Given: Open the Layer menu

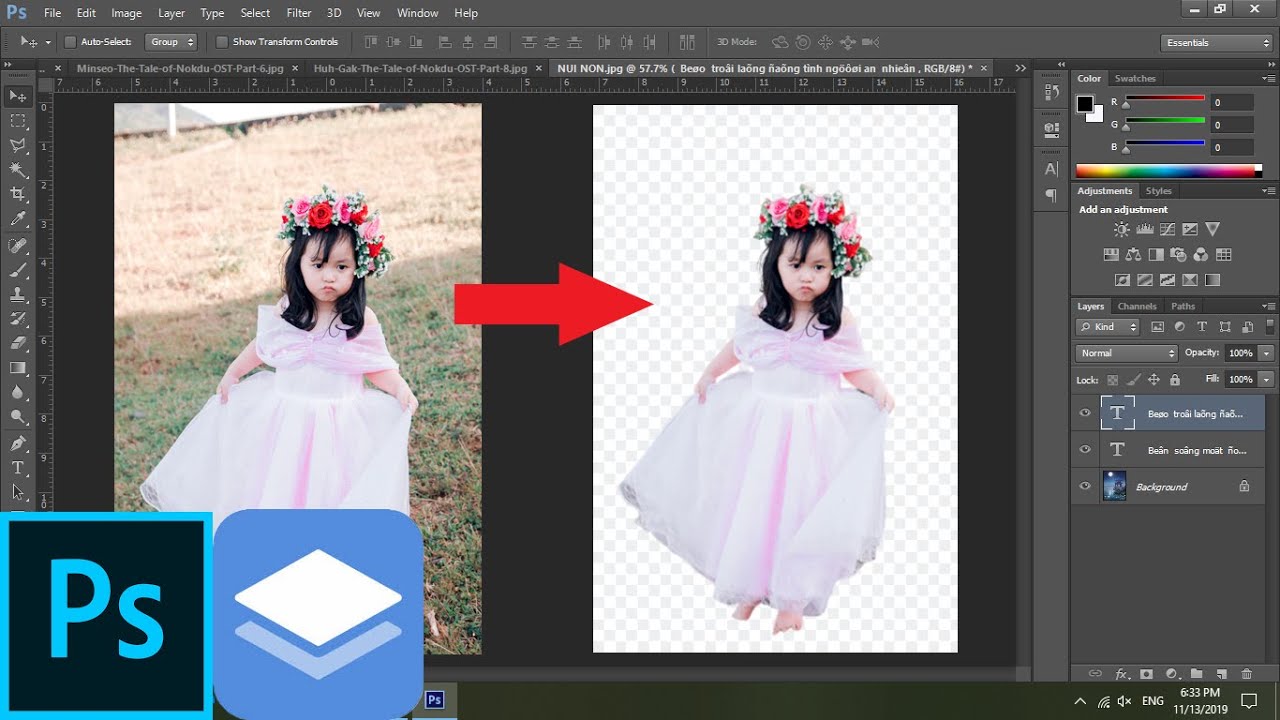Looking at the screenshot, I should click(x=171, y=13).
